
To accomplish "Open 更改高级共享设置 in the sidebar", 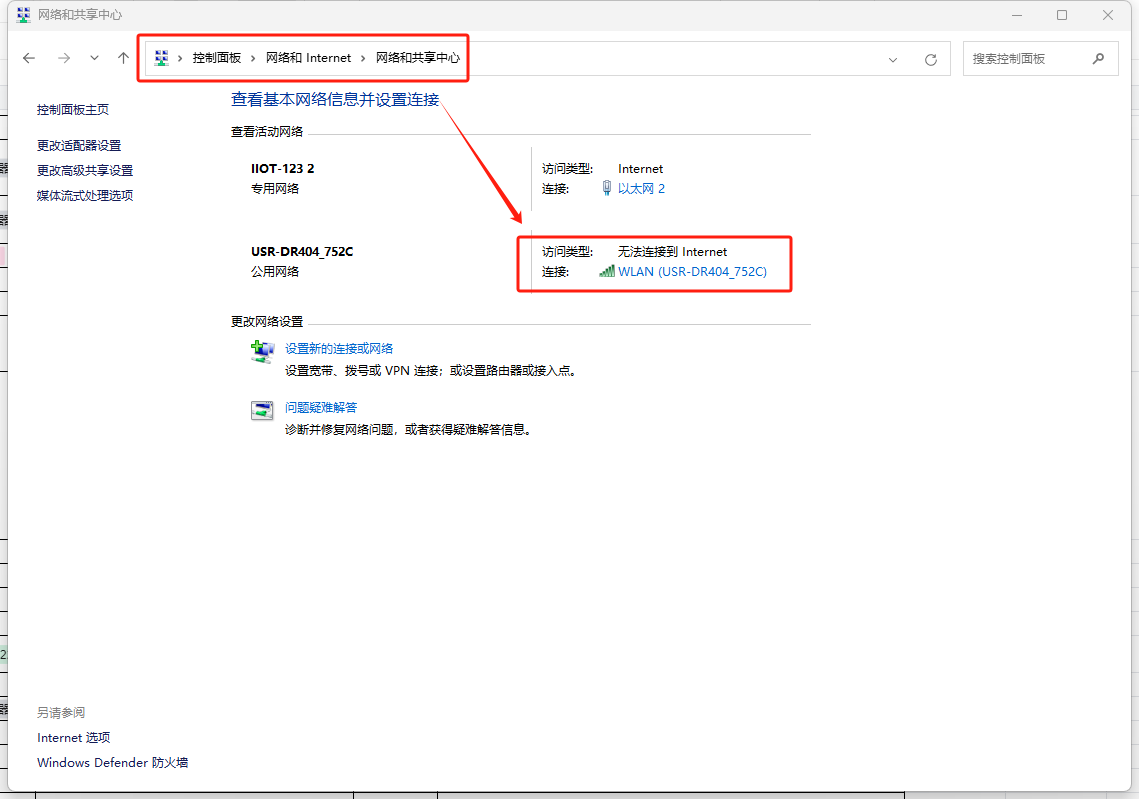I will 85,170.
